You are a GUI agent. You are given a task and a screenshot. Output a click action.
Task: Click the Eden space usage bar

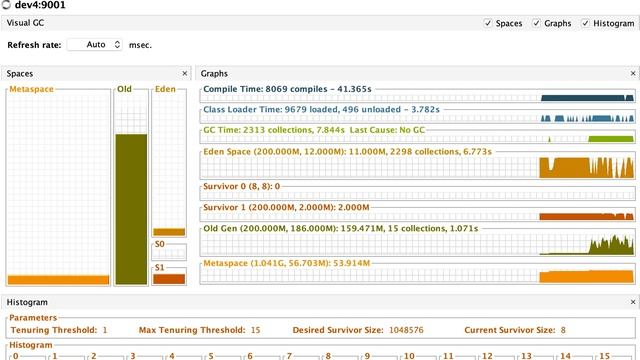point(169,232)
